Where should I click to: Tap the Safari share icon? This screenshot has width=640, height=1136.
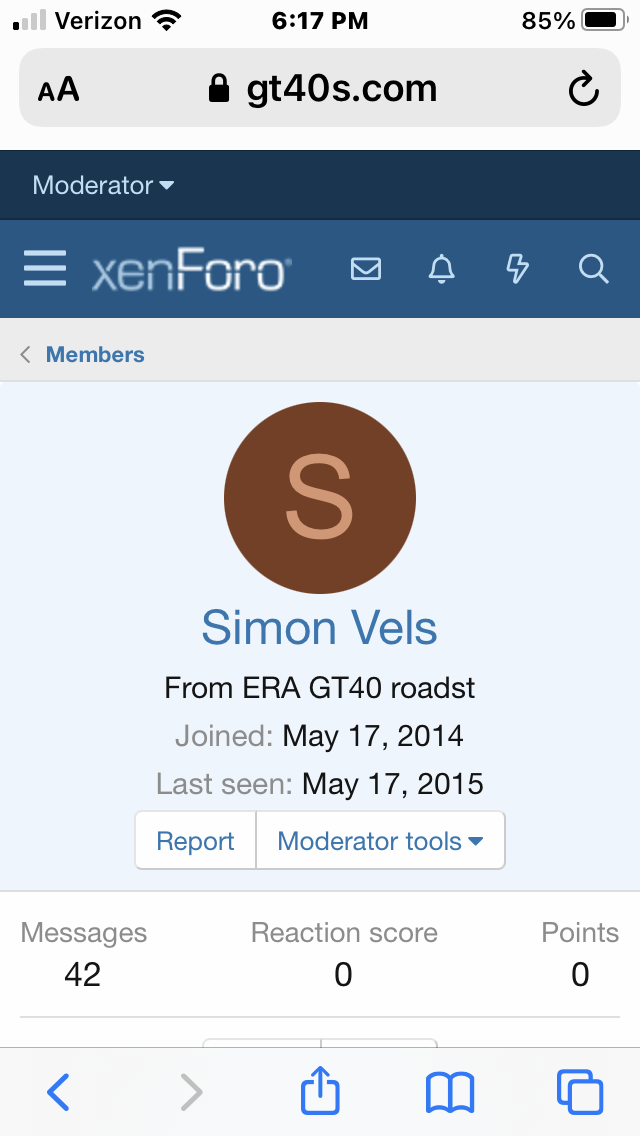(320, 1091)
